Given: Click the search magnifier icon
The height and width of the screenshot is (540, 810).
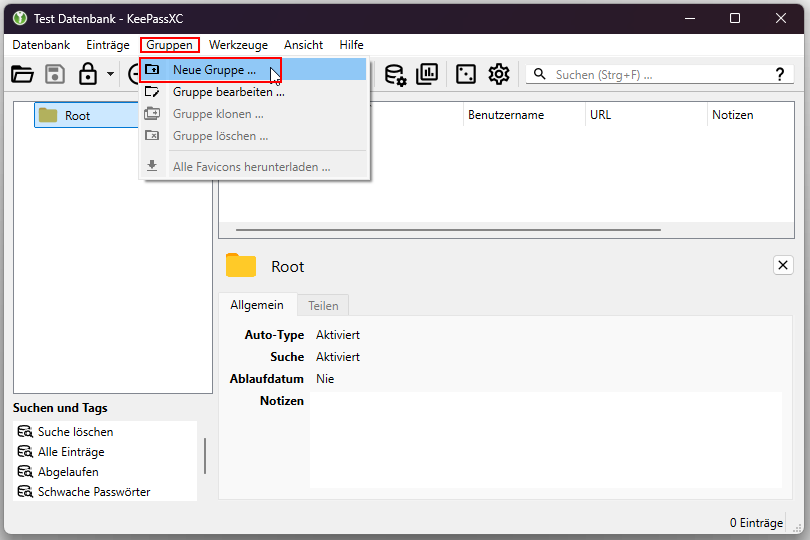Looking at the screenshot, I should pos(539,74).
